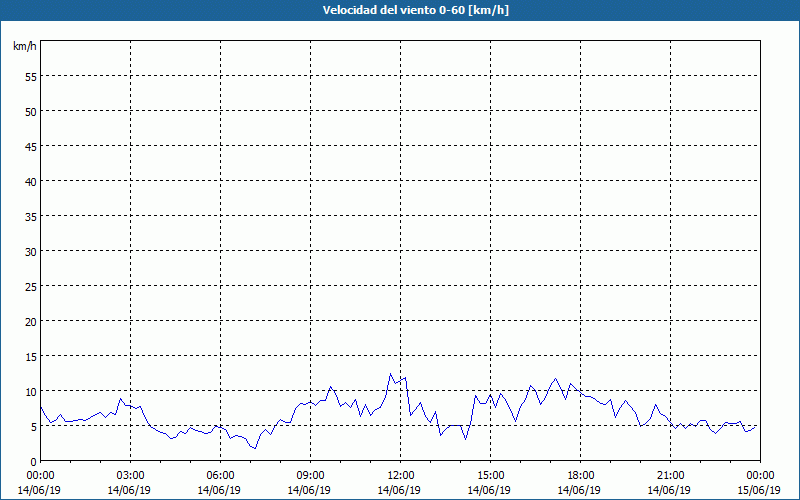Click the '14/06/19' date beneath 12:00
Screen dimensions: 800x500
[399, 490]
